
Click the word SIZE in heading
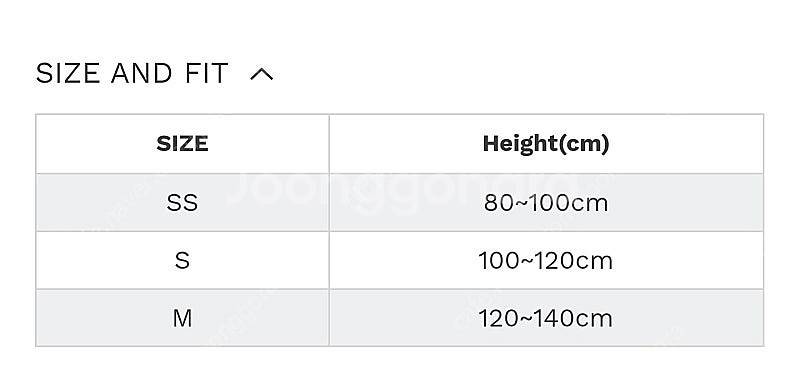(68, 73)
